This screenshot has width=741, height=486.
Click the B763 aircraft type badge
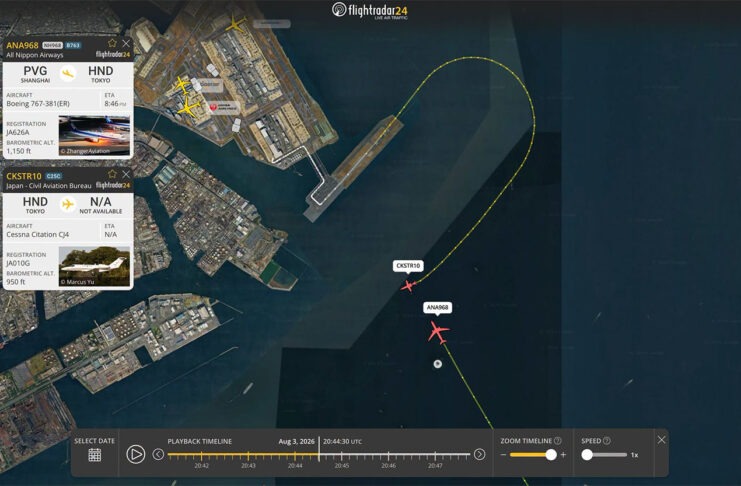point(73,45)
